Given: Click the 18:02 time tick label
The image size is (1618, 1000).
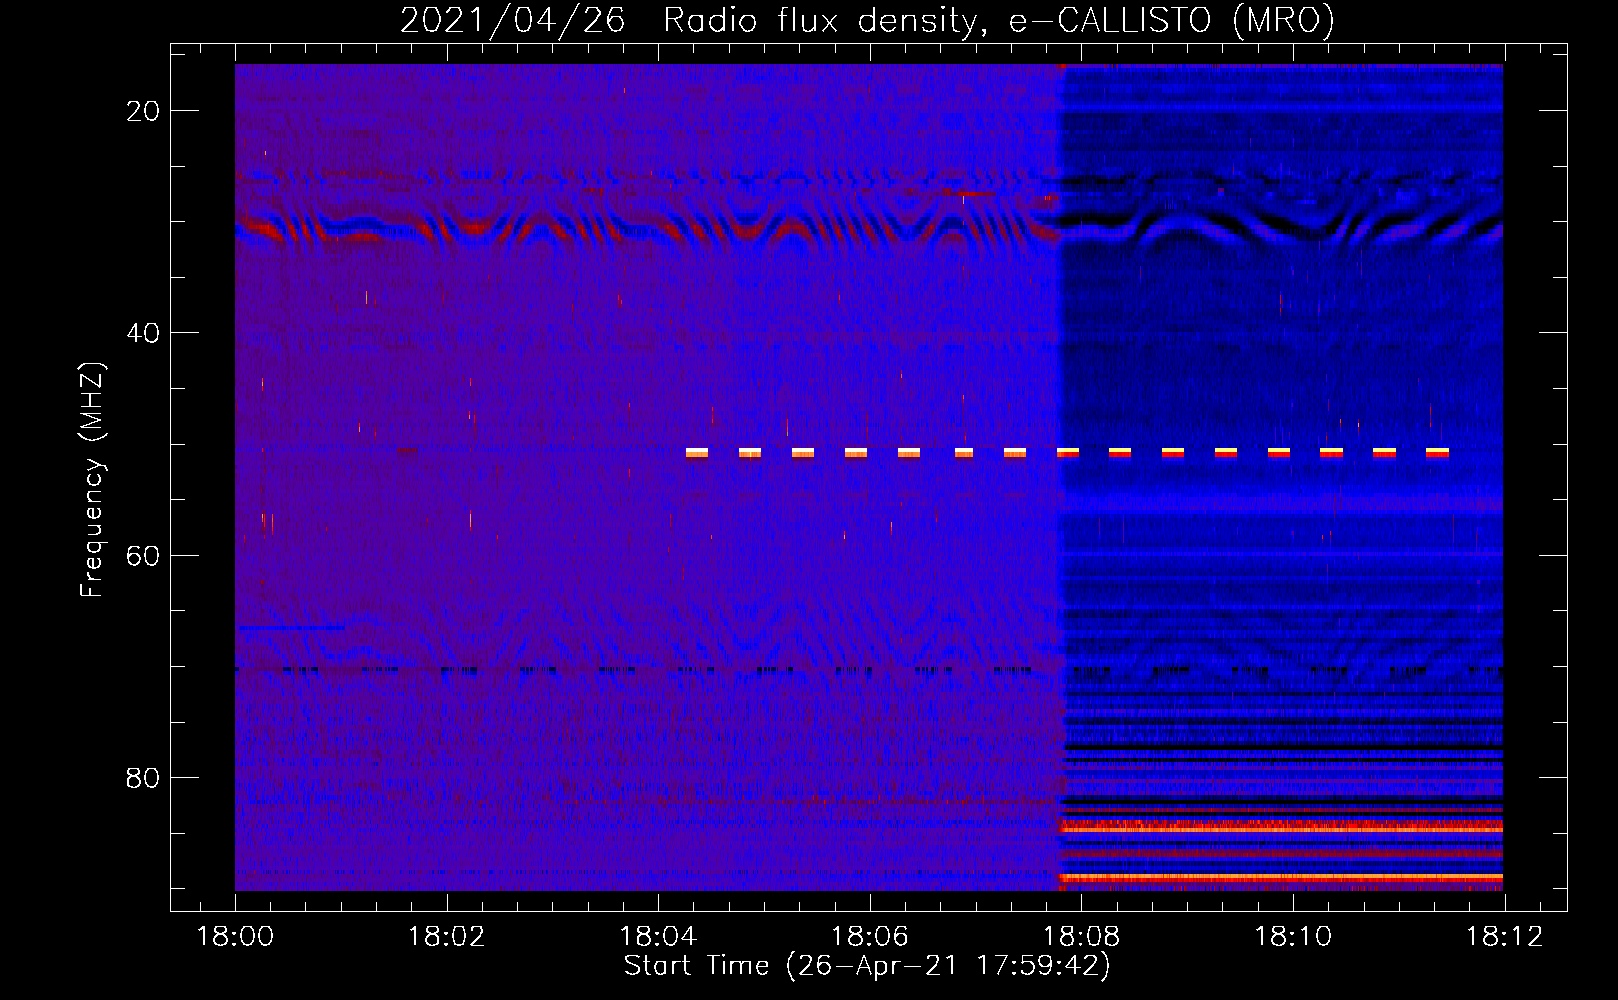Looking at the screenshot, I should (x=446, y=937).
